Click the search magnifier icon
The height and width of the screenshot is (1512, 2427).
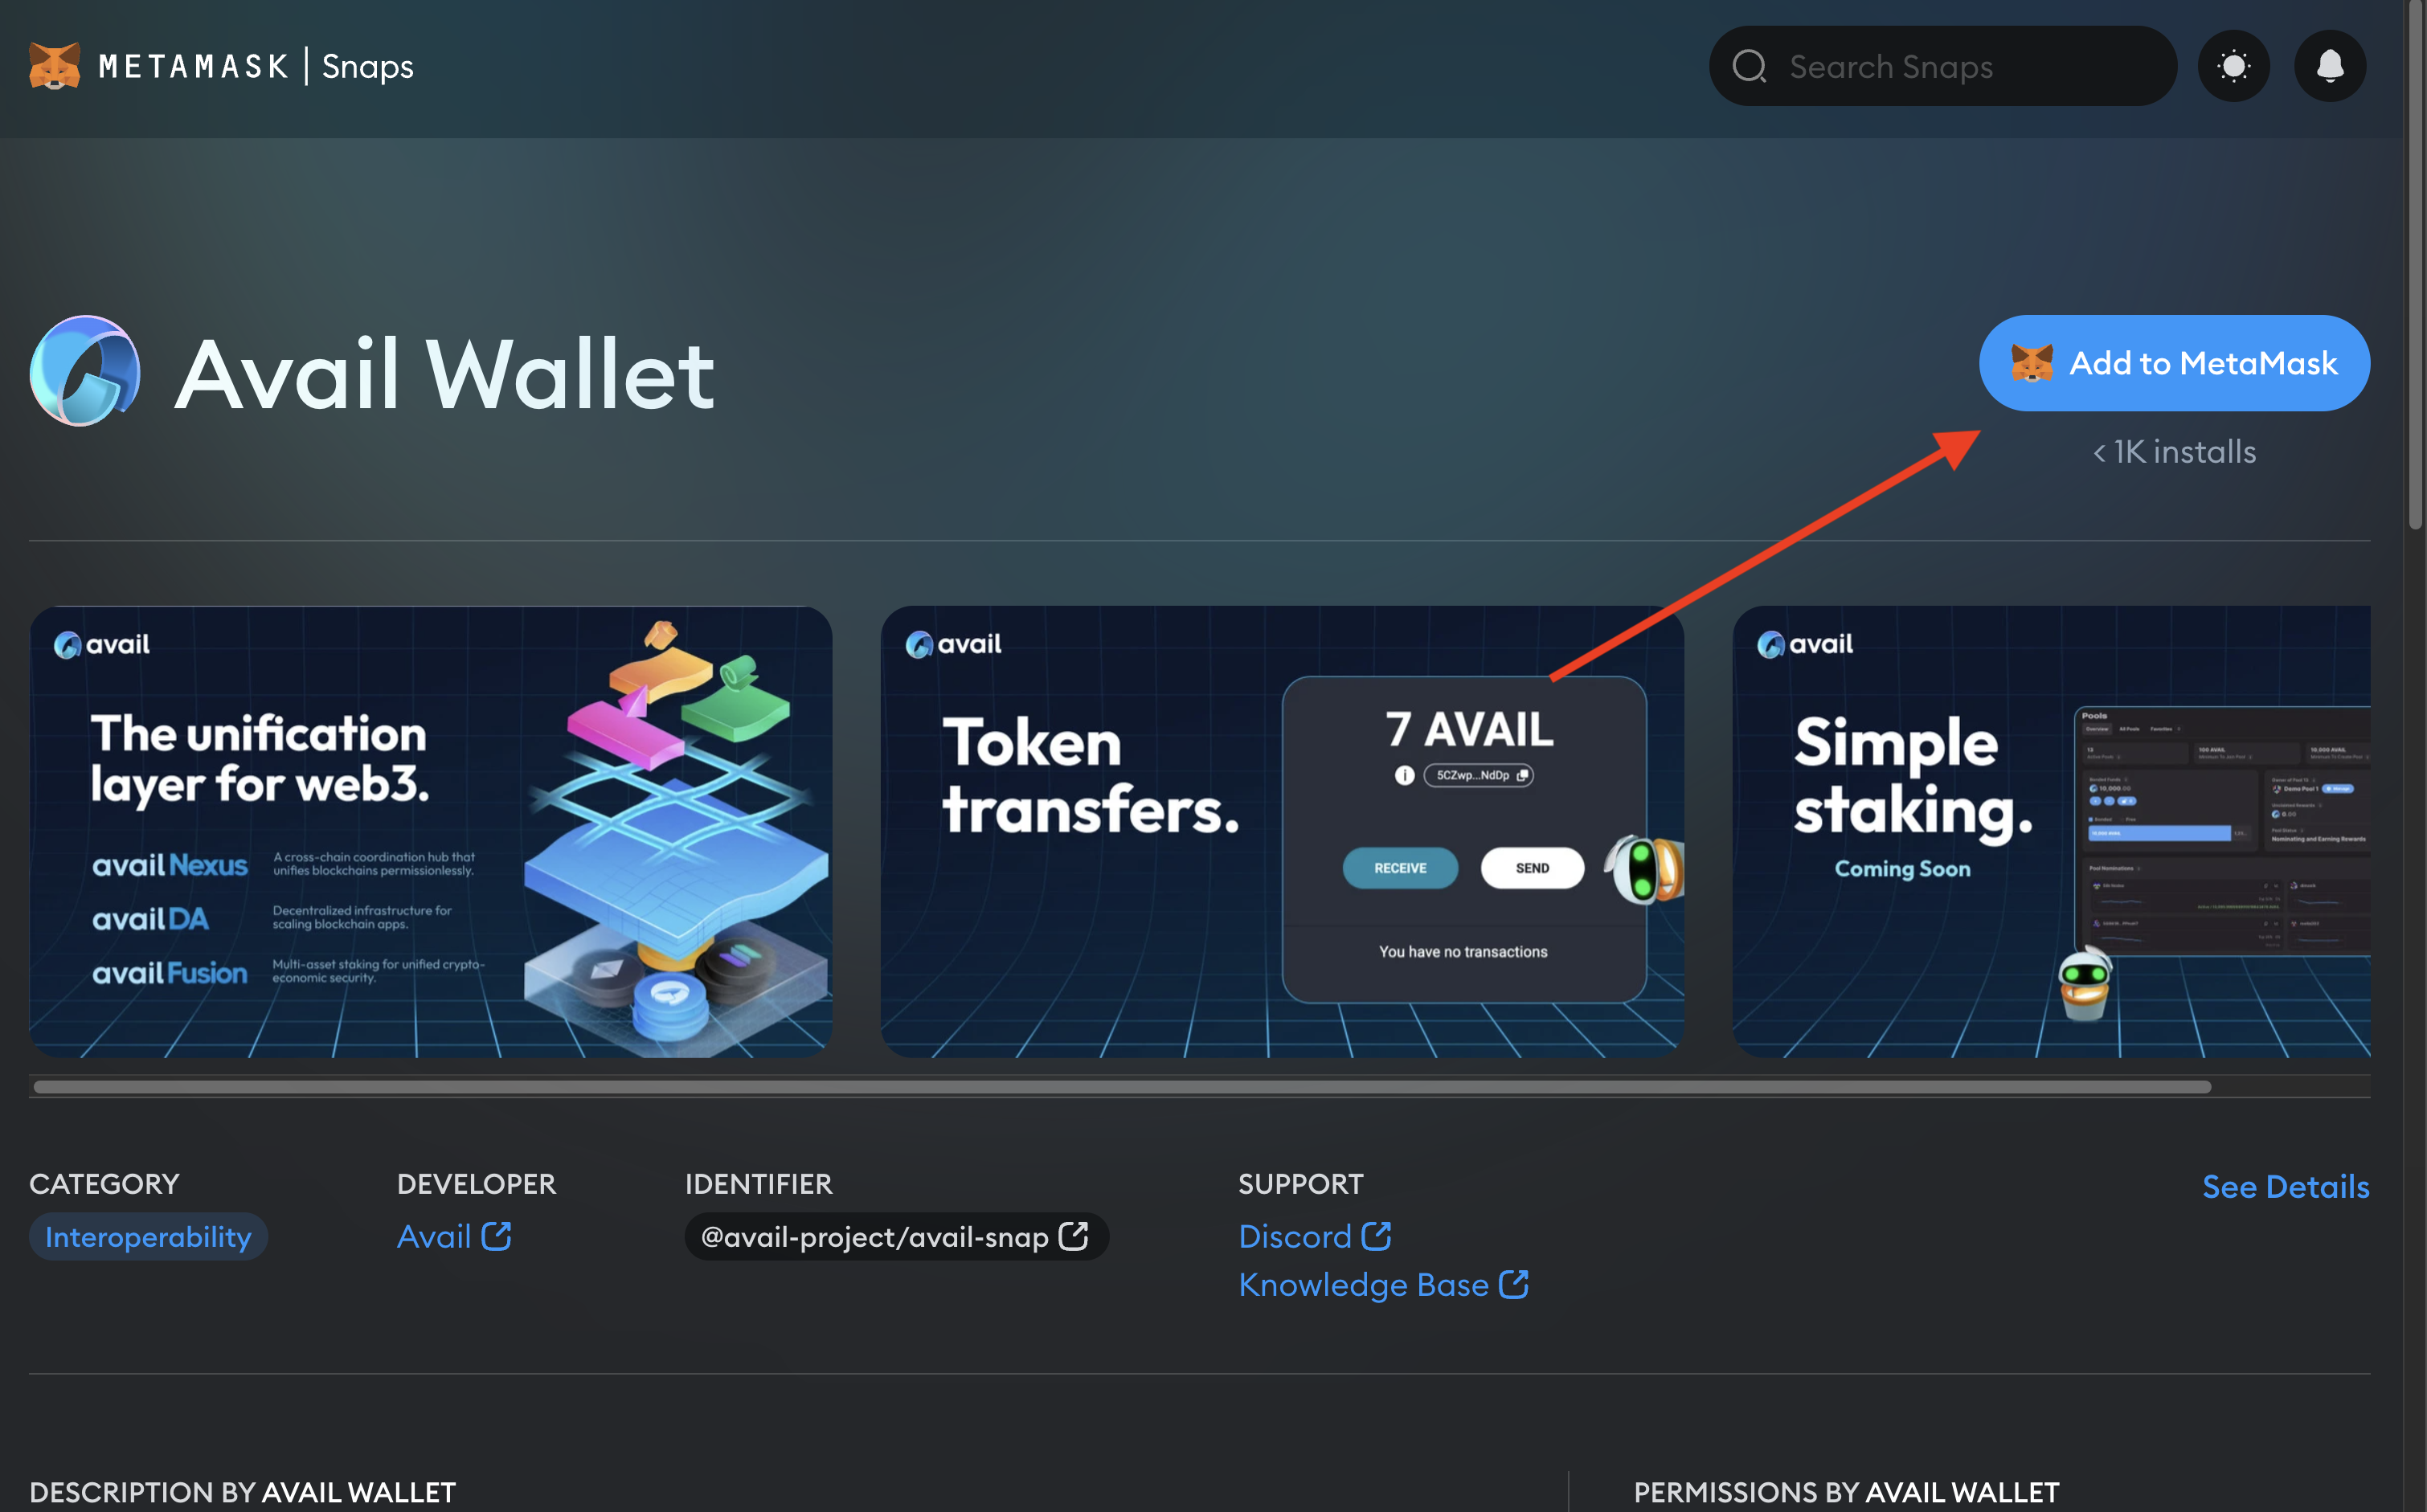point(1749,67)
